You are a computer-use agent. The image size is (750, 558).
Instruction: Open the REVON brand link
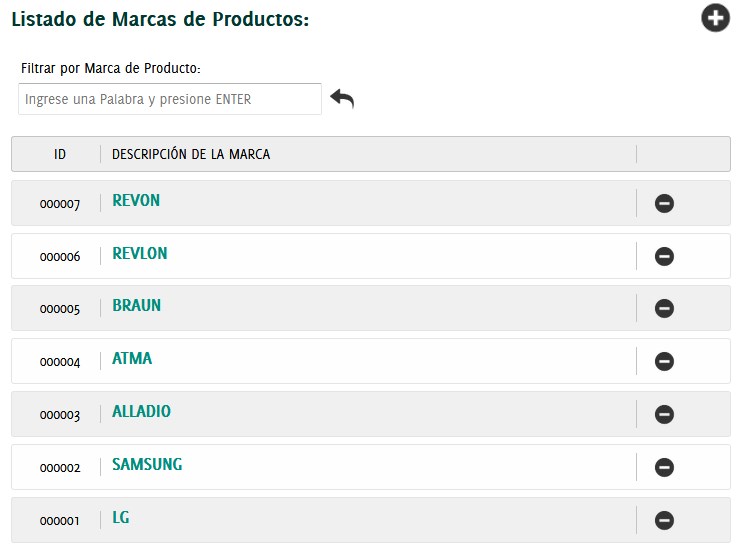click(x=136, y=201)
